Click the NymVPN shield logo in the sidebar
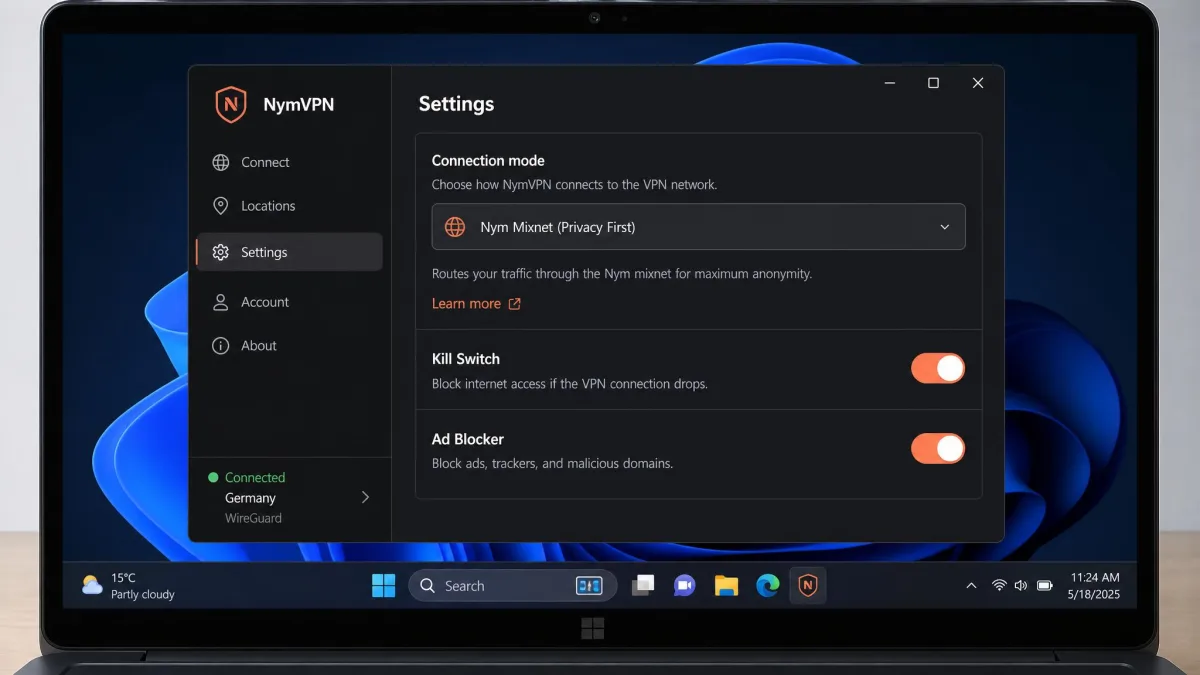This screenshot has width=1200, height=675. point(231,104)
